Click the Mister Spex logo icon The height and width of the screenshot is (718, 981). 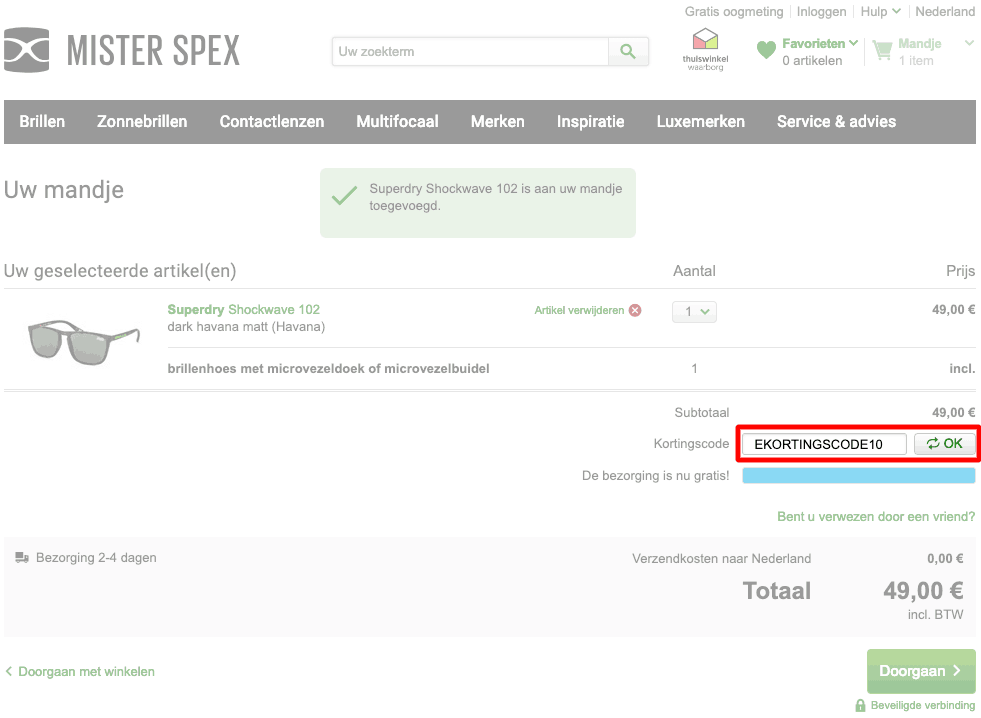[26, 50]
